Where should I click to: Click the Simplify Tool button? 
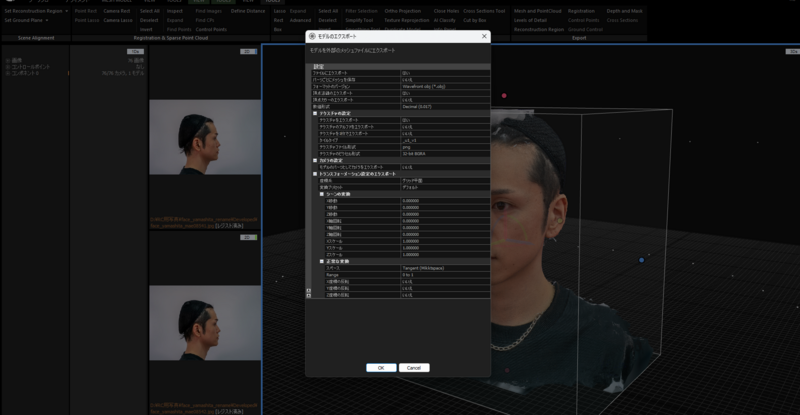[359, 20]
